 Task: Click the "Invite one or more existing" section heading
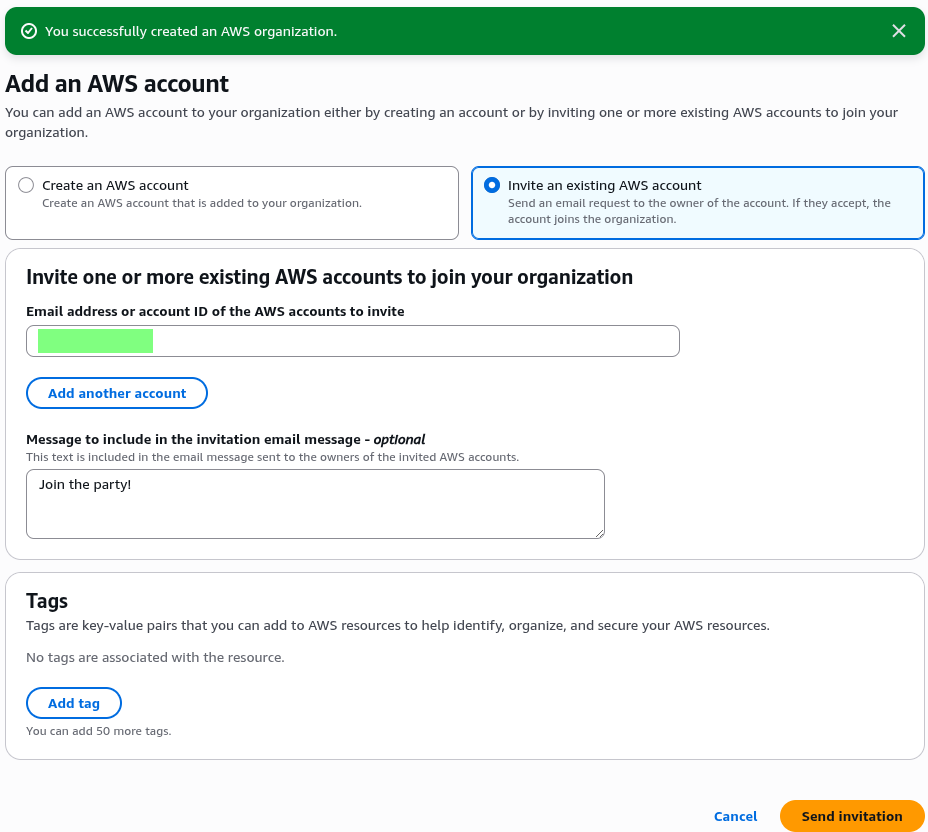329,277
